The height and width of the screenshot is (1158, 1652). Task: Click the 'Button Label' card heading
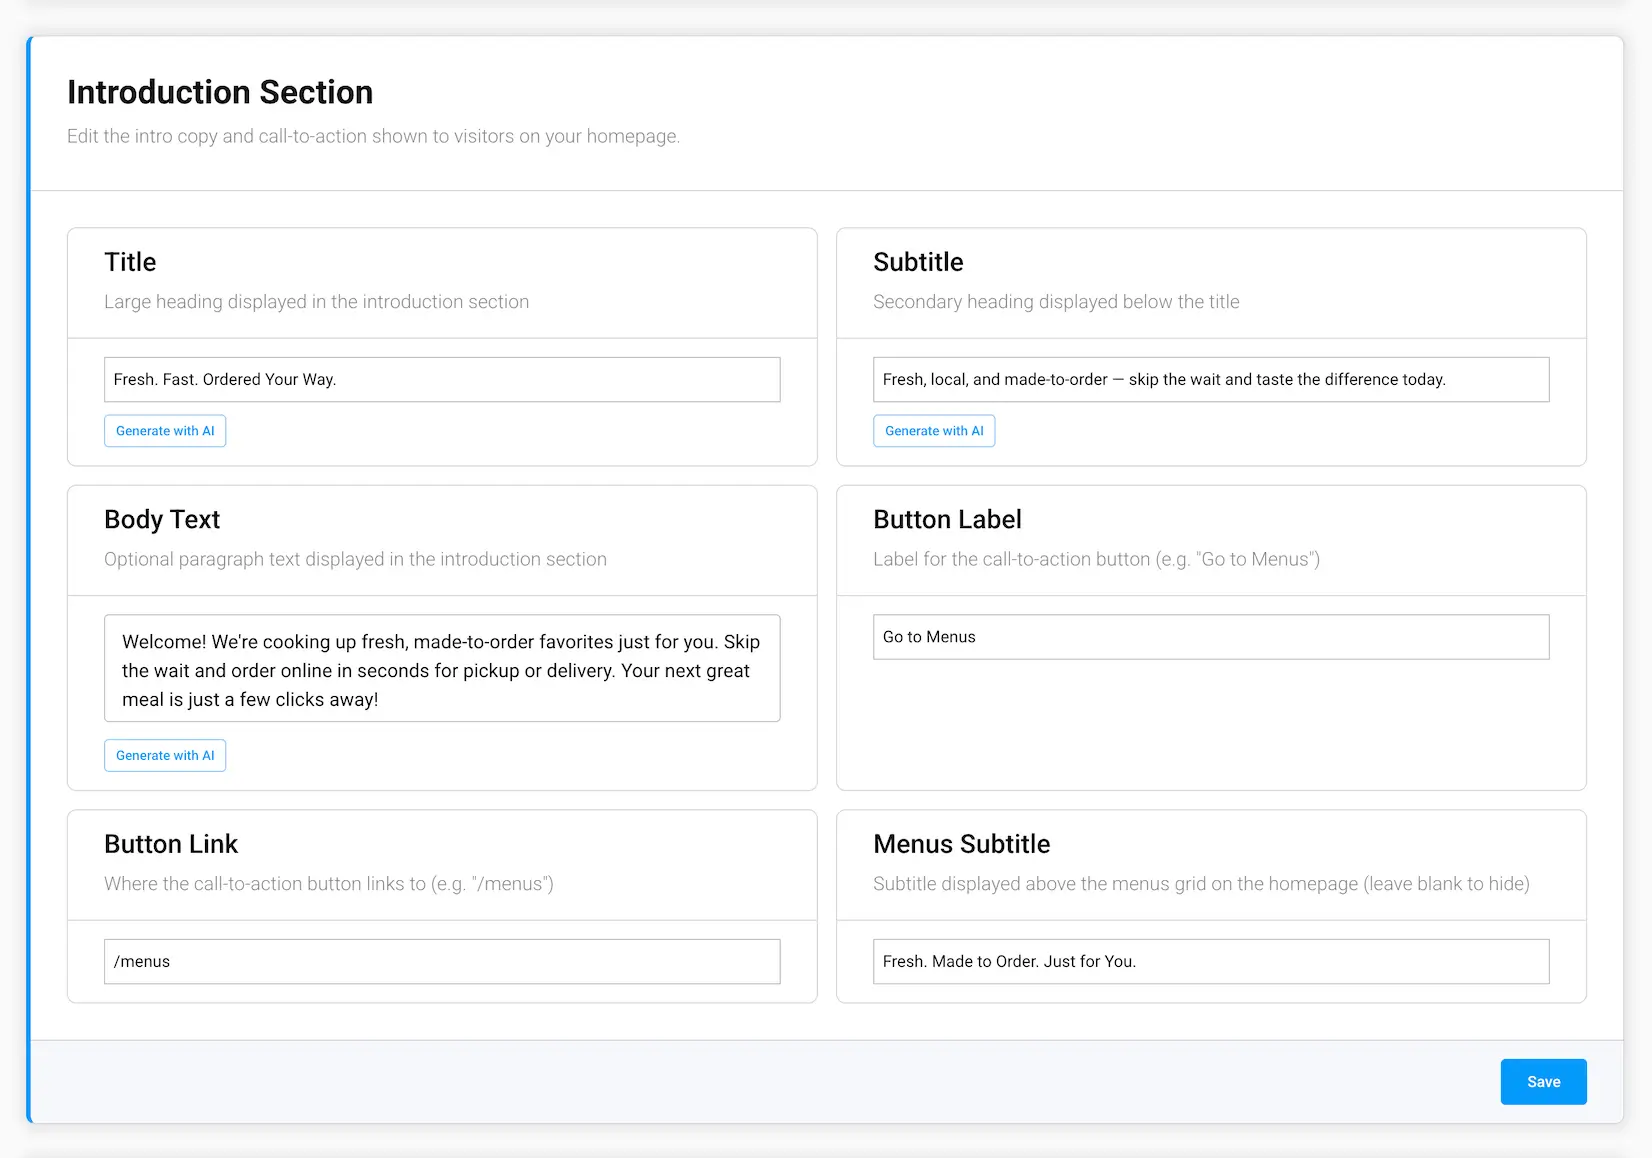tap(947, 520)
